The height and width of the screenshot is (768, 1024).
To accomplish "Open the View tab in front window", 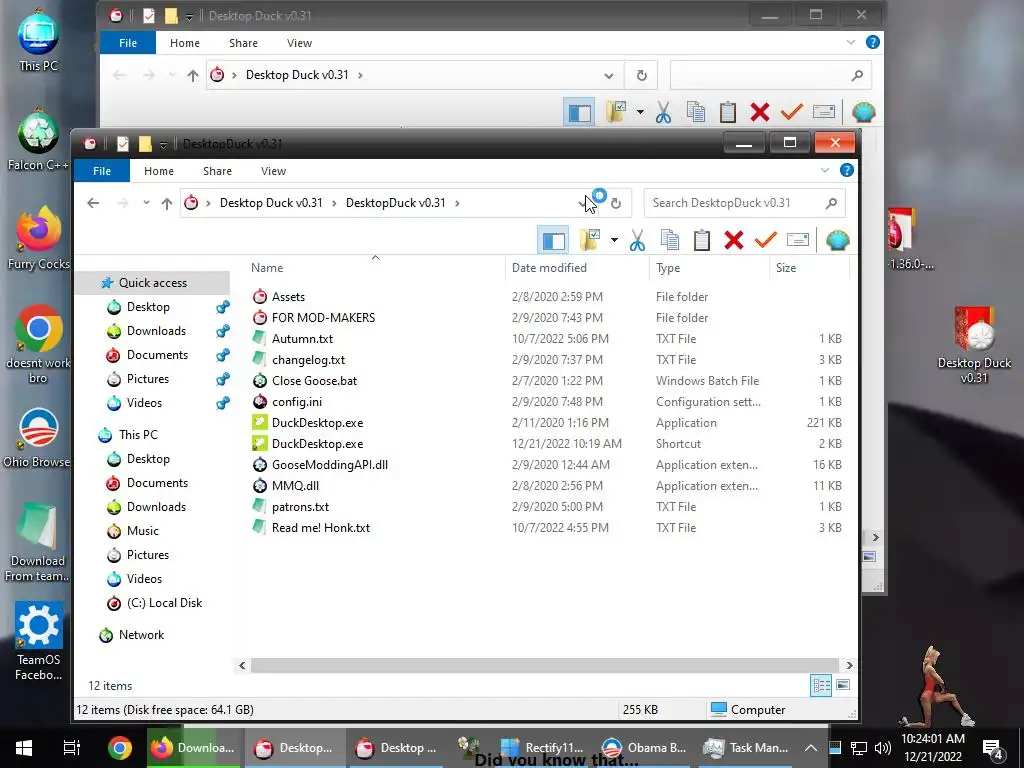I will coord(273,171).
